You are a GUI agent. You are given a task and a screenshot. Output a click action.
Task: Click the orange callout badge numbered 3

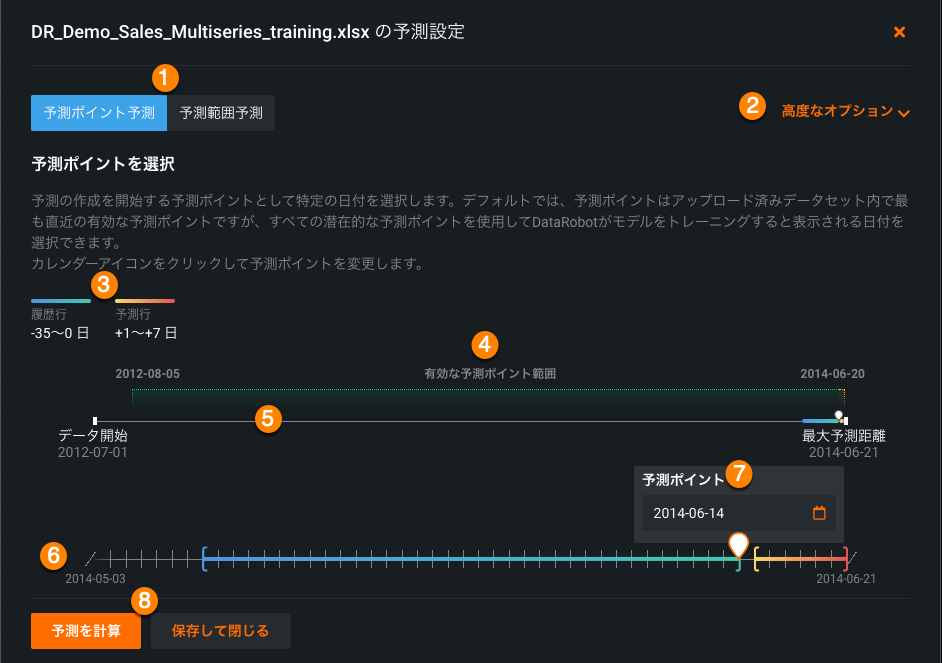[104, 284]
